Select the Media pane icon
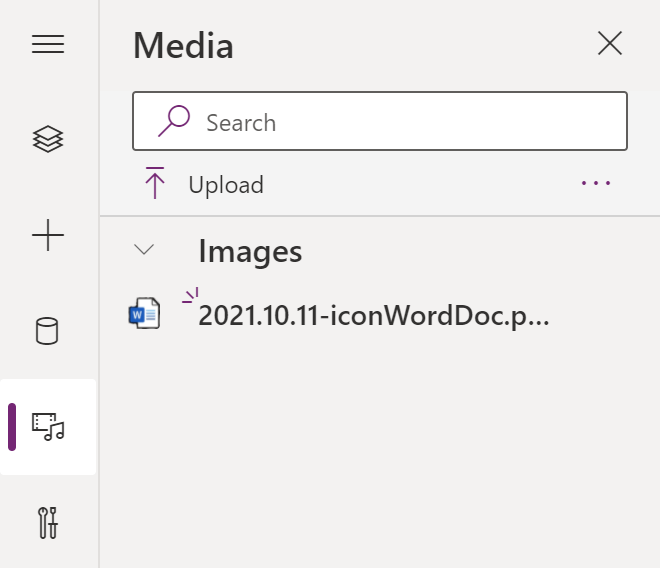 tap(48, 426)
